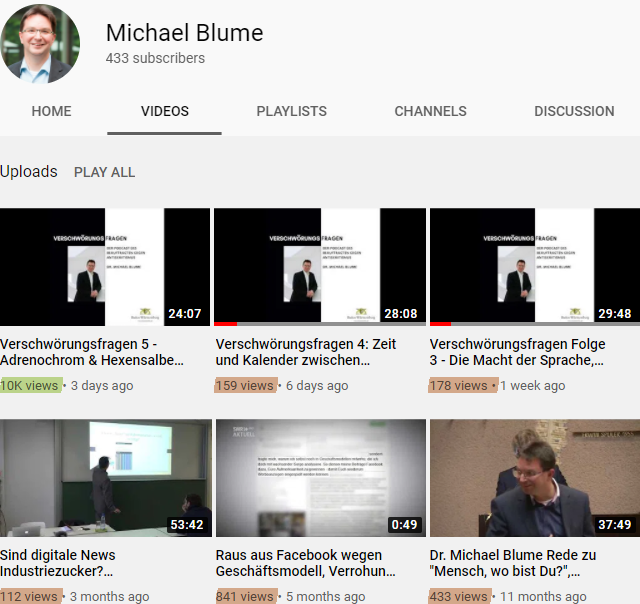This screenshot has height=604, width=640.
Task: Click Michael Blume's channel avatar picture
Action: (x=40, y=44)
